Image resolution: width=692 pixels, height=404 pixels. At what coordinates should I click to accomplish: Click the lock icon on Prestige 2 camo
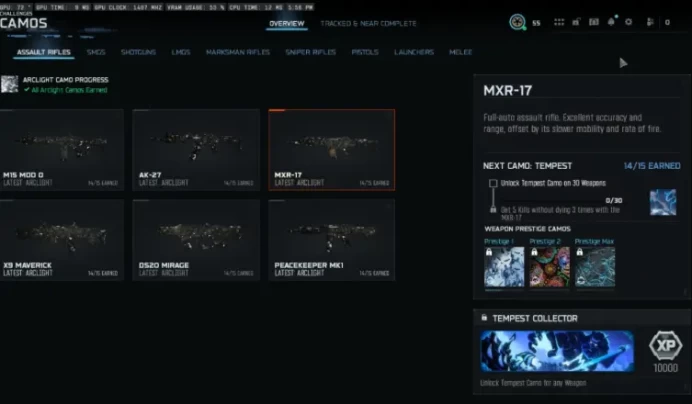click(x=534, y=252)
